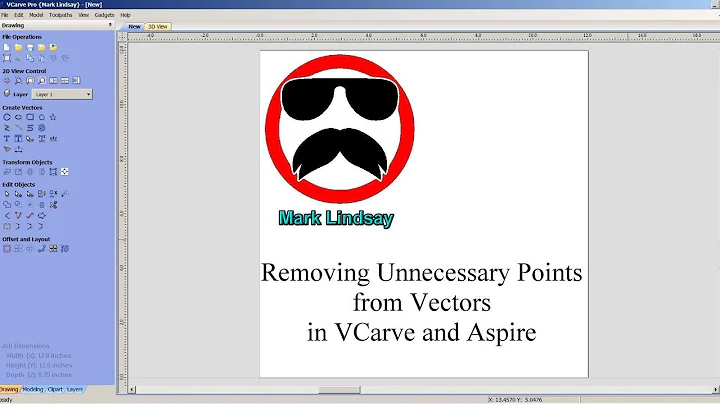Select the Pan view tool
The height and width of the screenshot is (404, 720).
point(6,81)
